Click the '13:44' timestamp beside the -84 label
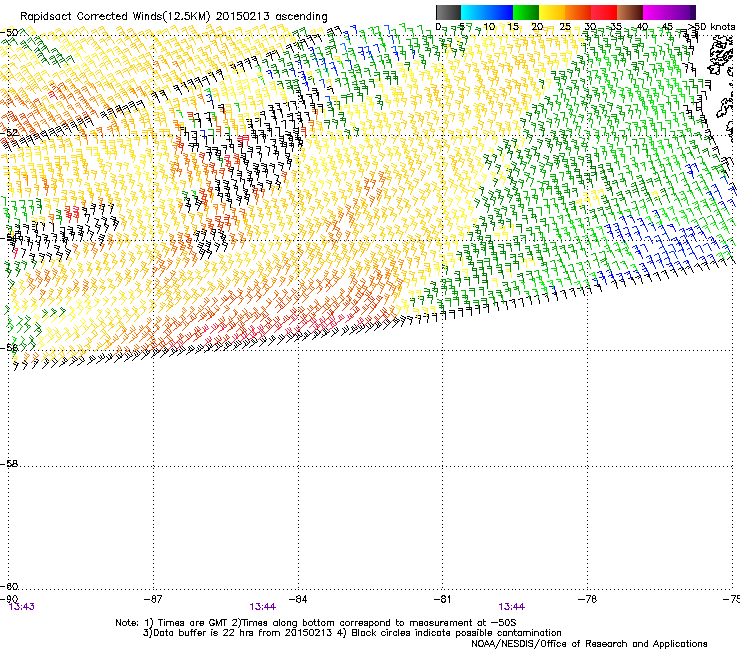Viewport: 740px width, 650px height. click(262, 607)
